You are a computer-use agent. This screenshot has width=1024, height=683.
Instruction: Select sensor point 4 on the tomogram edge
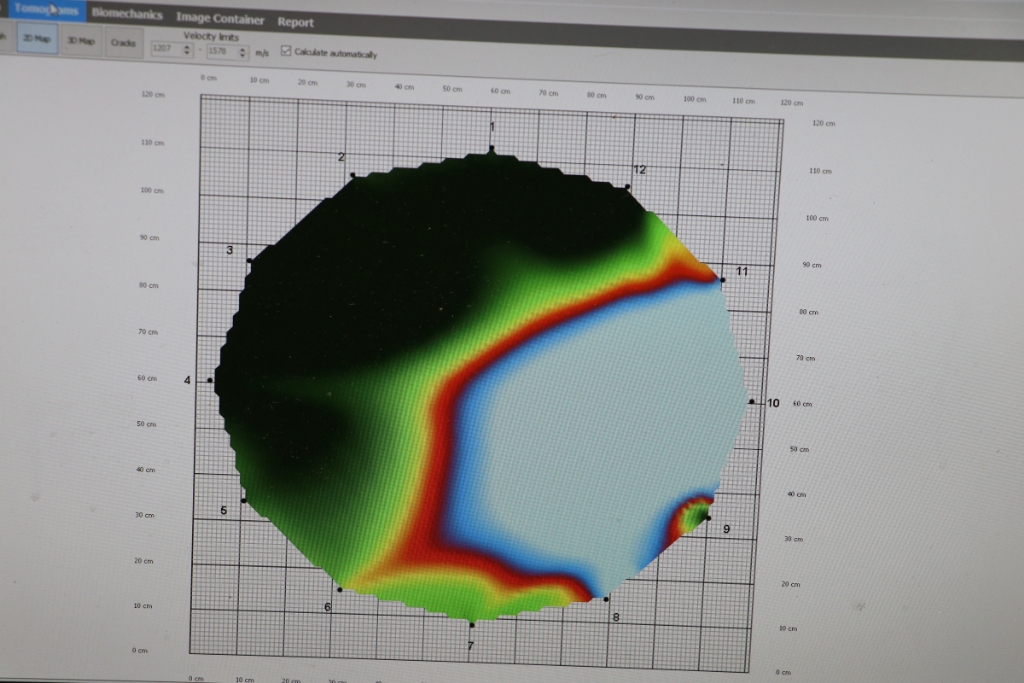tap(210, 380)
